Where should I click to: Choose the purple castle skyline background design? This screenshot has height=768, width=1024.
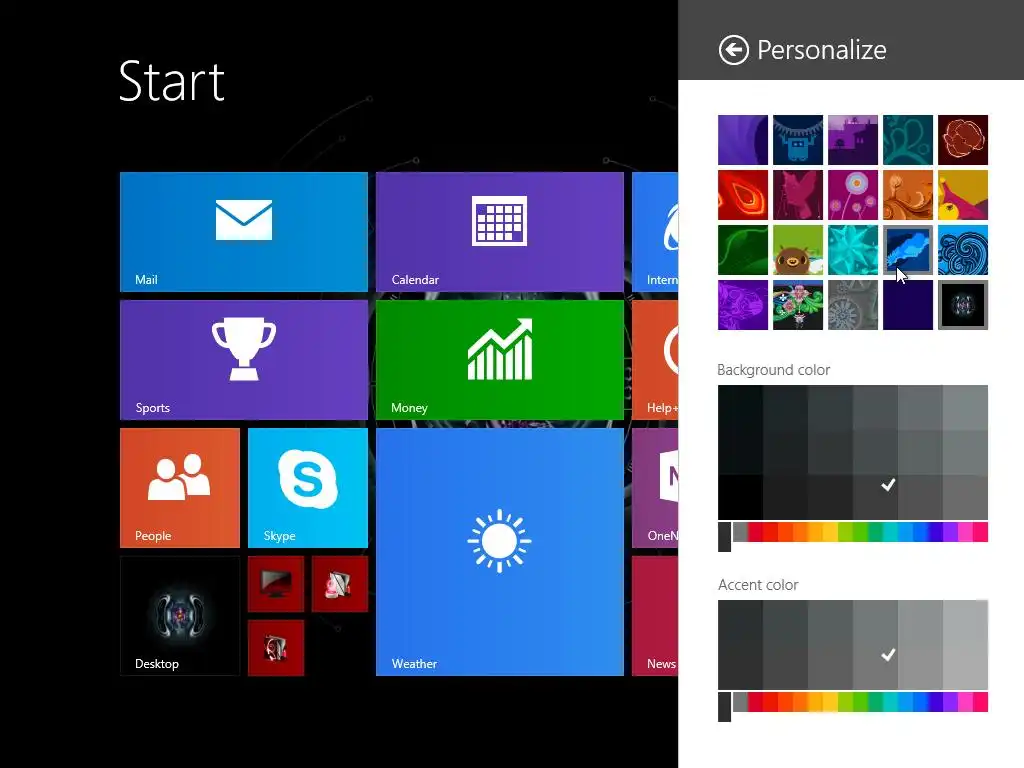tap(853, 140)
